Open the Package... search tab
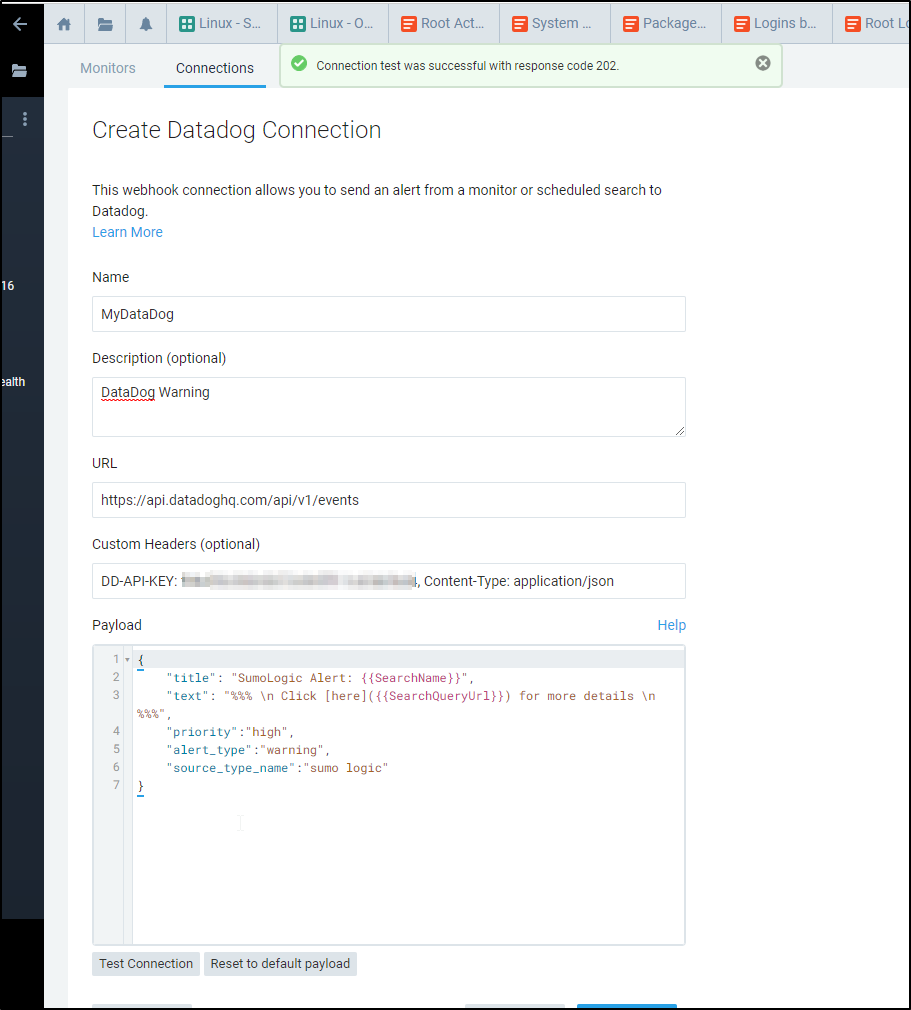The width and height of the screenshot is (911, 1010). [666, 24]
